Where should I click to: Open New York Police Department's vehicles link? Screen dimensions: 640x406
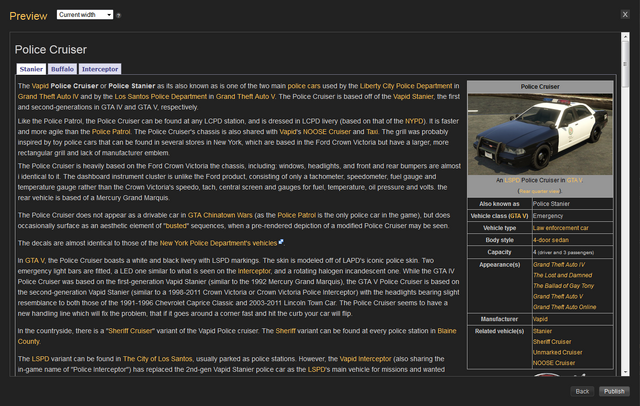(x=218, y=243)
